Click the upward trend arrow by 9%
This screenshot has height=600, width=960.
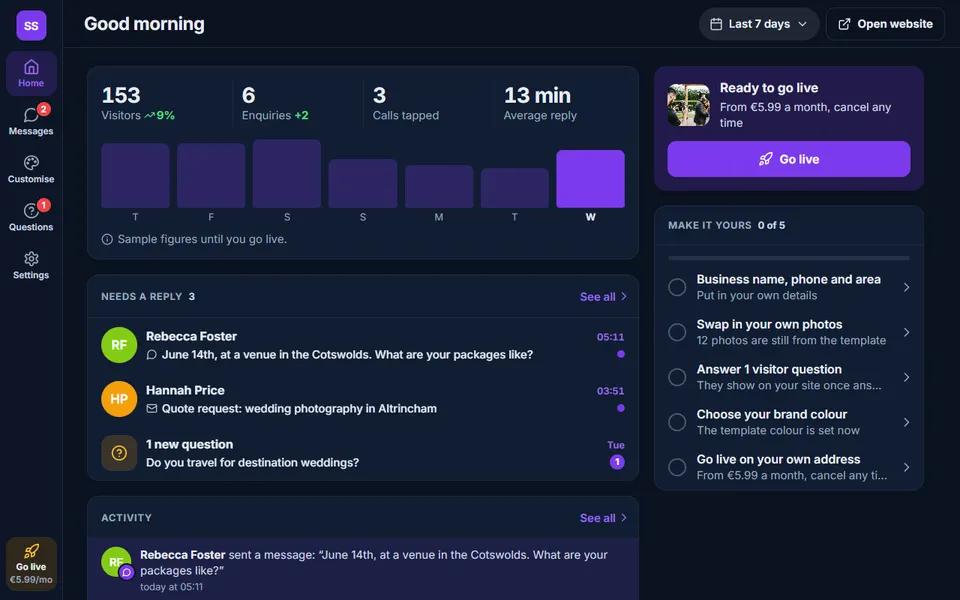pyautogui.click(x=149, y=115)
